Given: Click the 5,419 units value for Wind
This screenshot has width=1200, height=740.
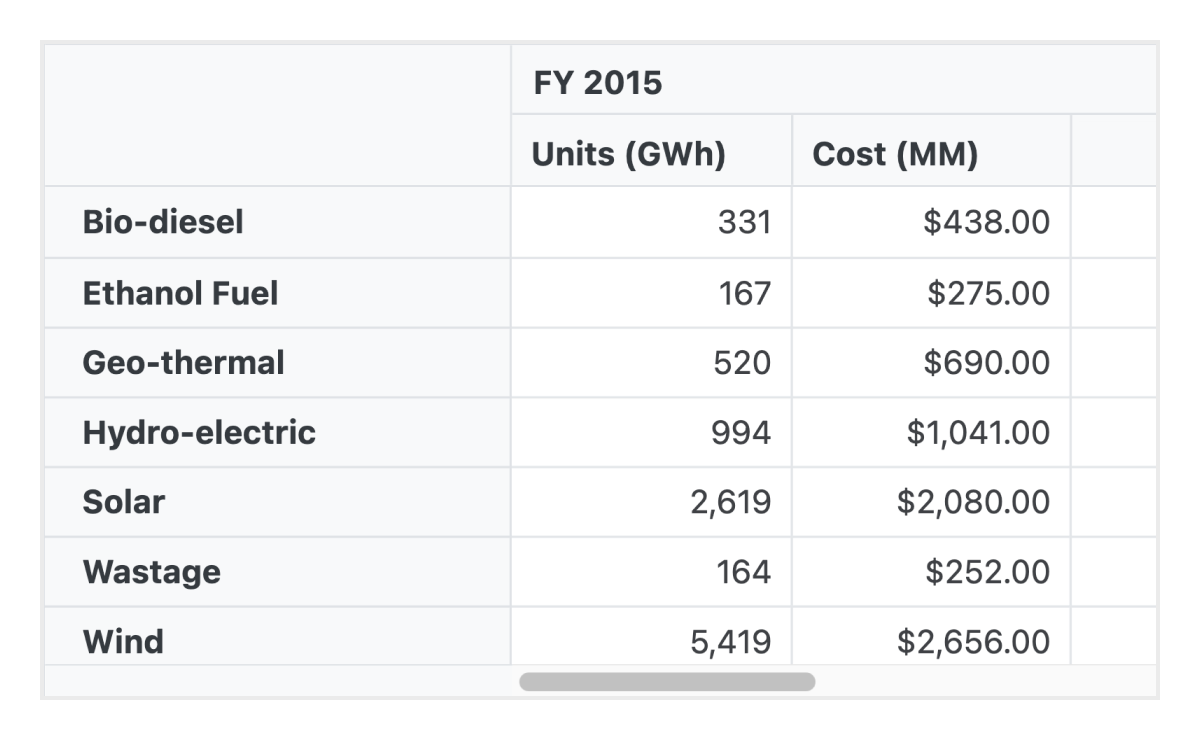Looking at the screenshot, I should point(740,642).
